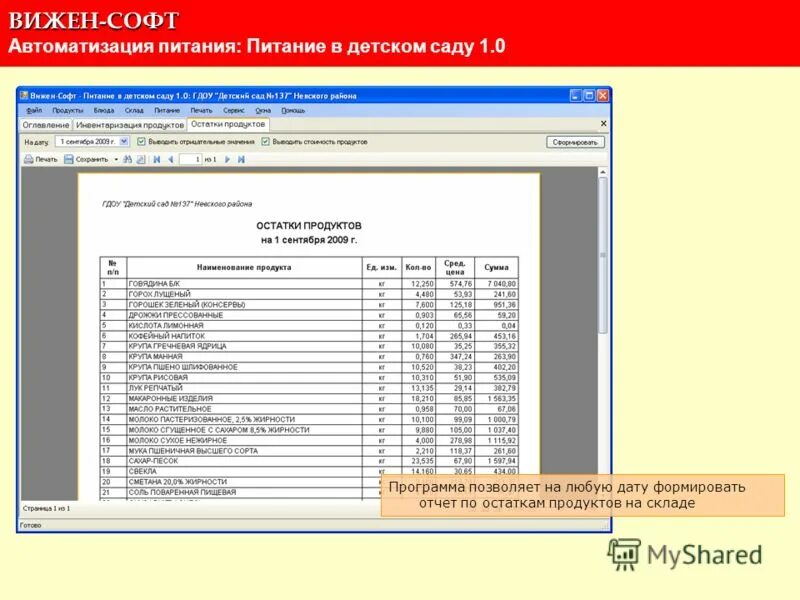The width and height of the screenshot is (800, 600).
Task: Click the Сформировать button
Action: 575,142
